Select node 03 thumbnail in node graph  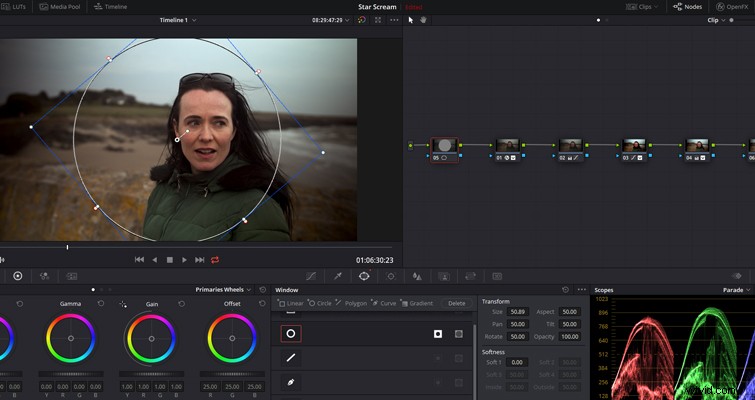pyautogui.click(x=634, y=145)
